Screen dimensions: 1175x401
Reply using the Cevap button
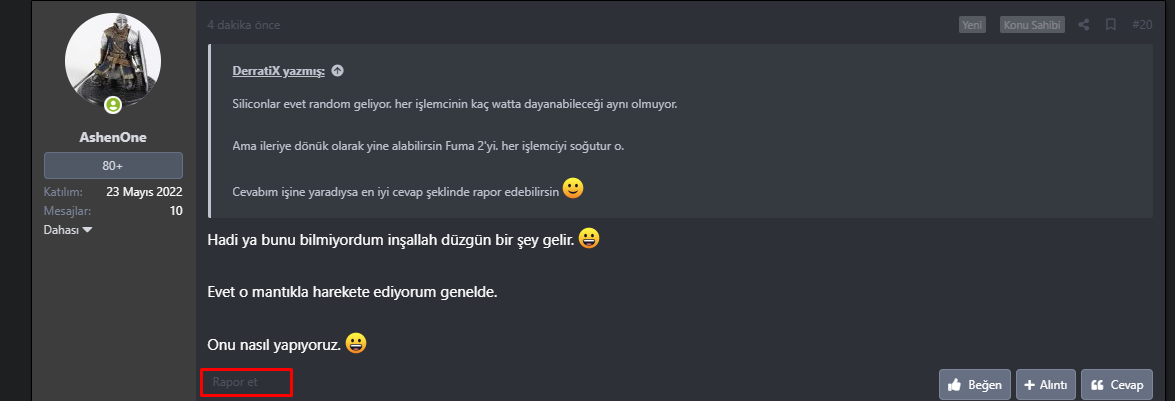(x=1117, y=384)
